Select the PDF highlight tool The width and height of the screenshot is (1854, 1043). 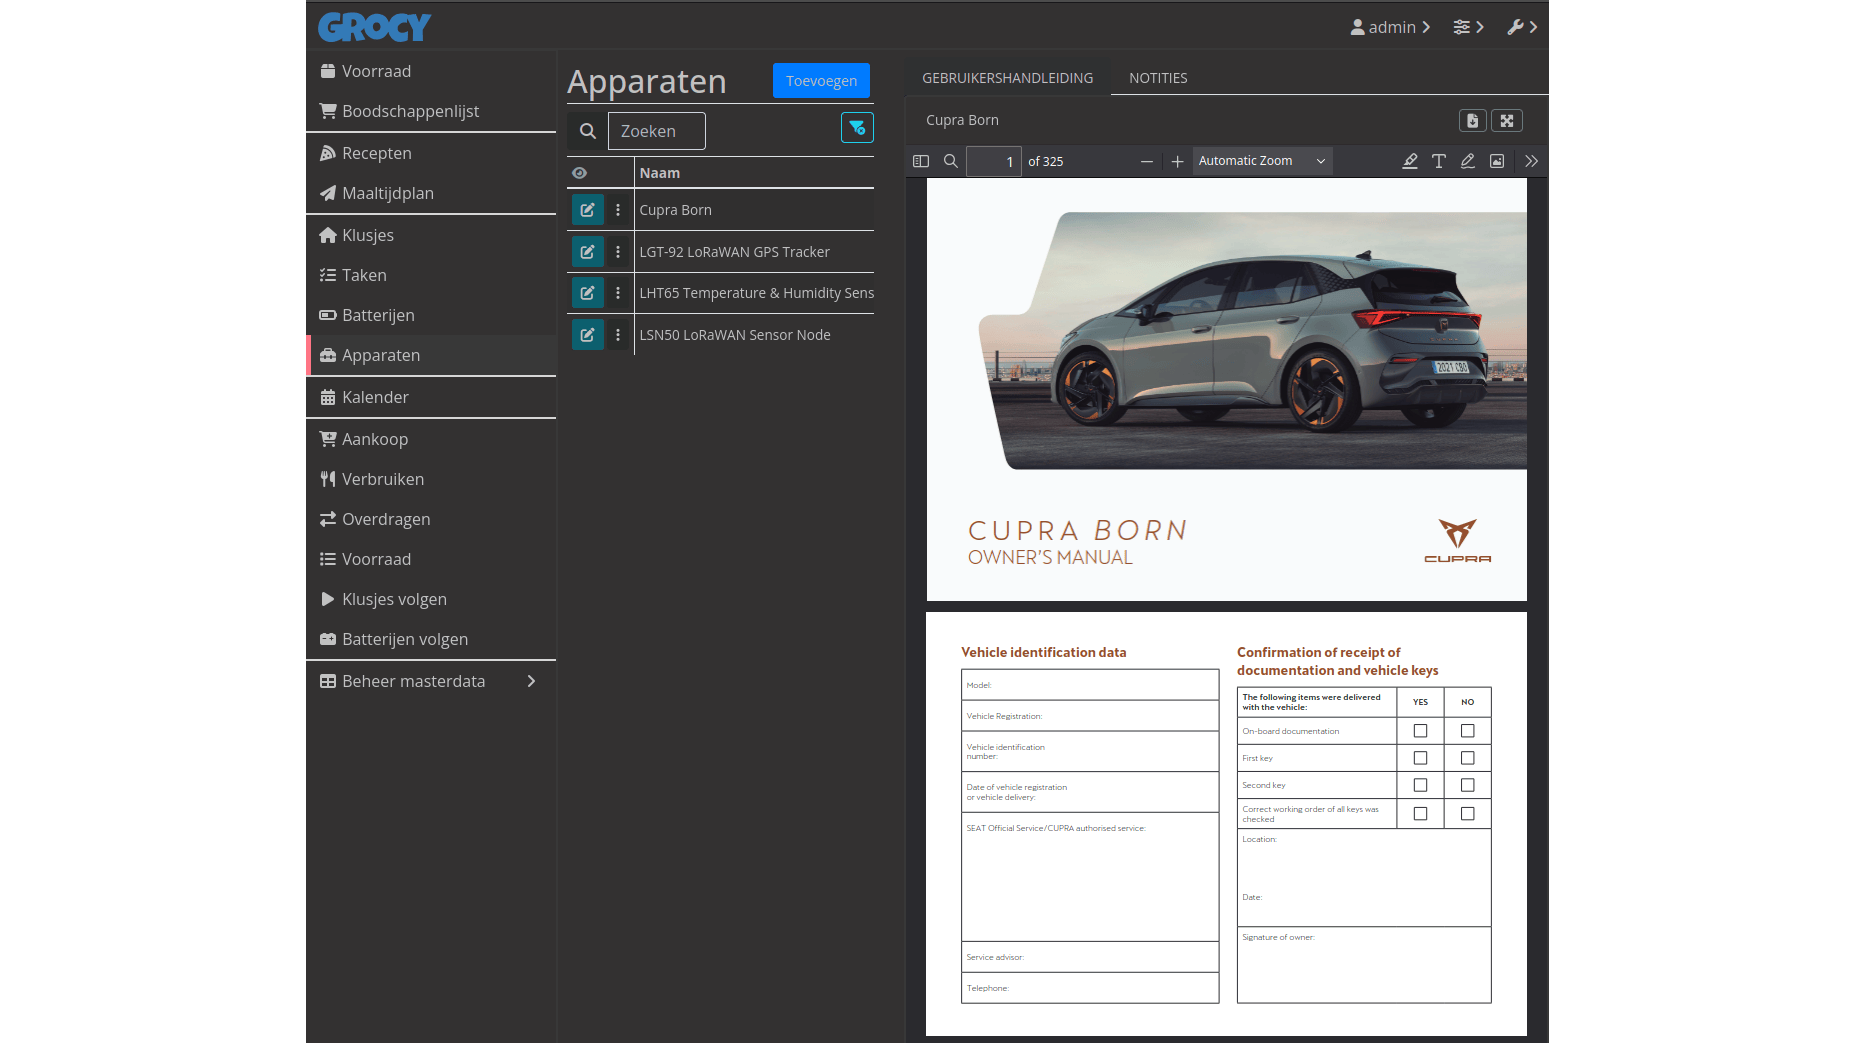point(1410,161)
